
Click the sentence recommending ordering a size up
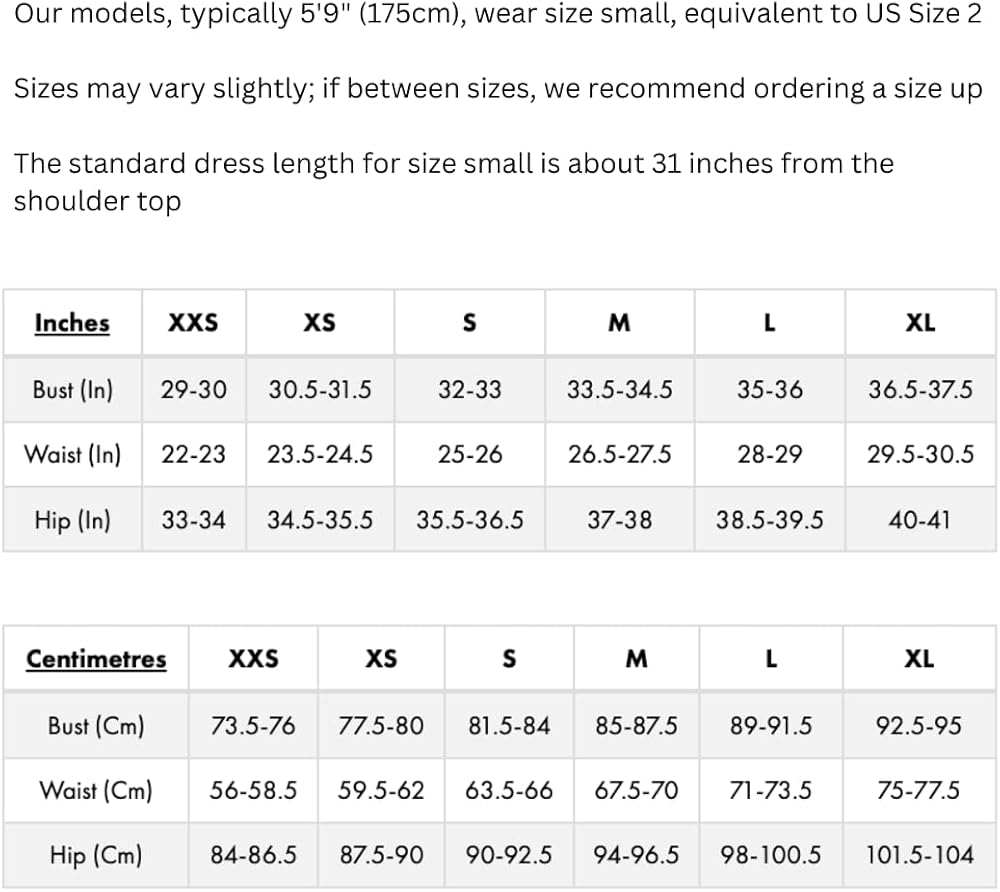click(x=498, y=89)
